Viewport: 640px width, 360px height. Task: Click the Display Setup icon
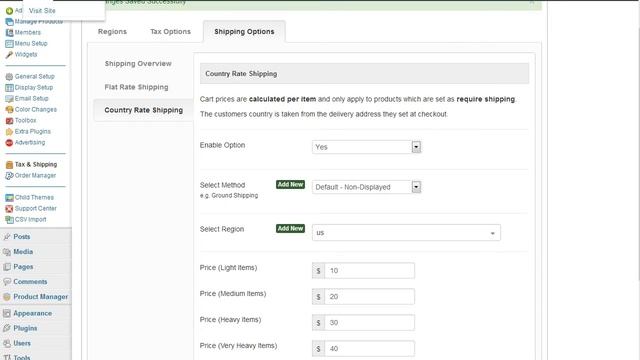[9, 88]
